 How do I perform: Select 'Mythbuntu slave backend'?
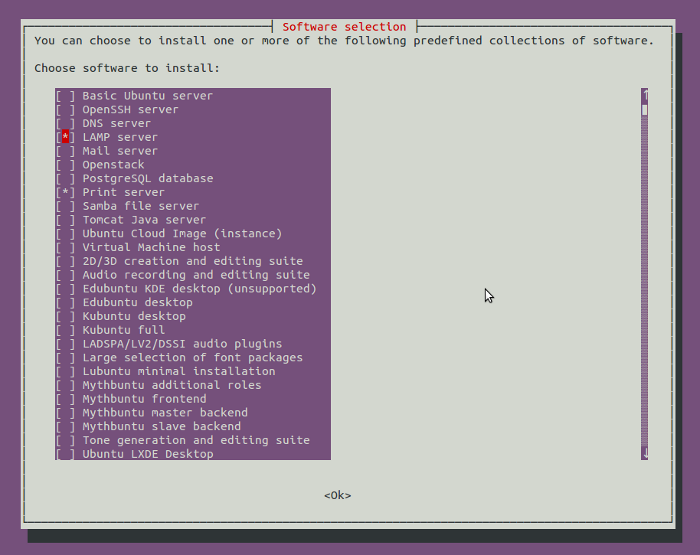[x=193, y=426]
